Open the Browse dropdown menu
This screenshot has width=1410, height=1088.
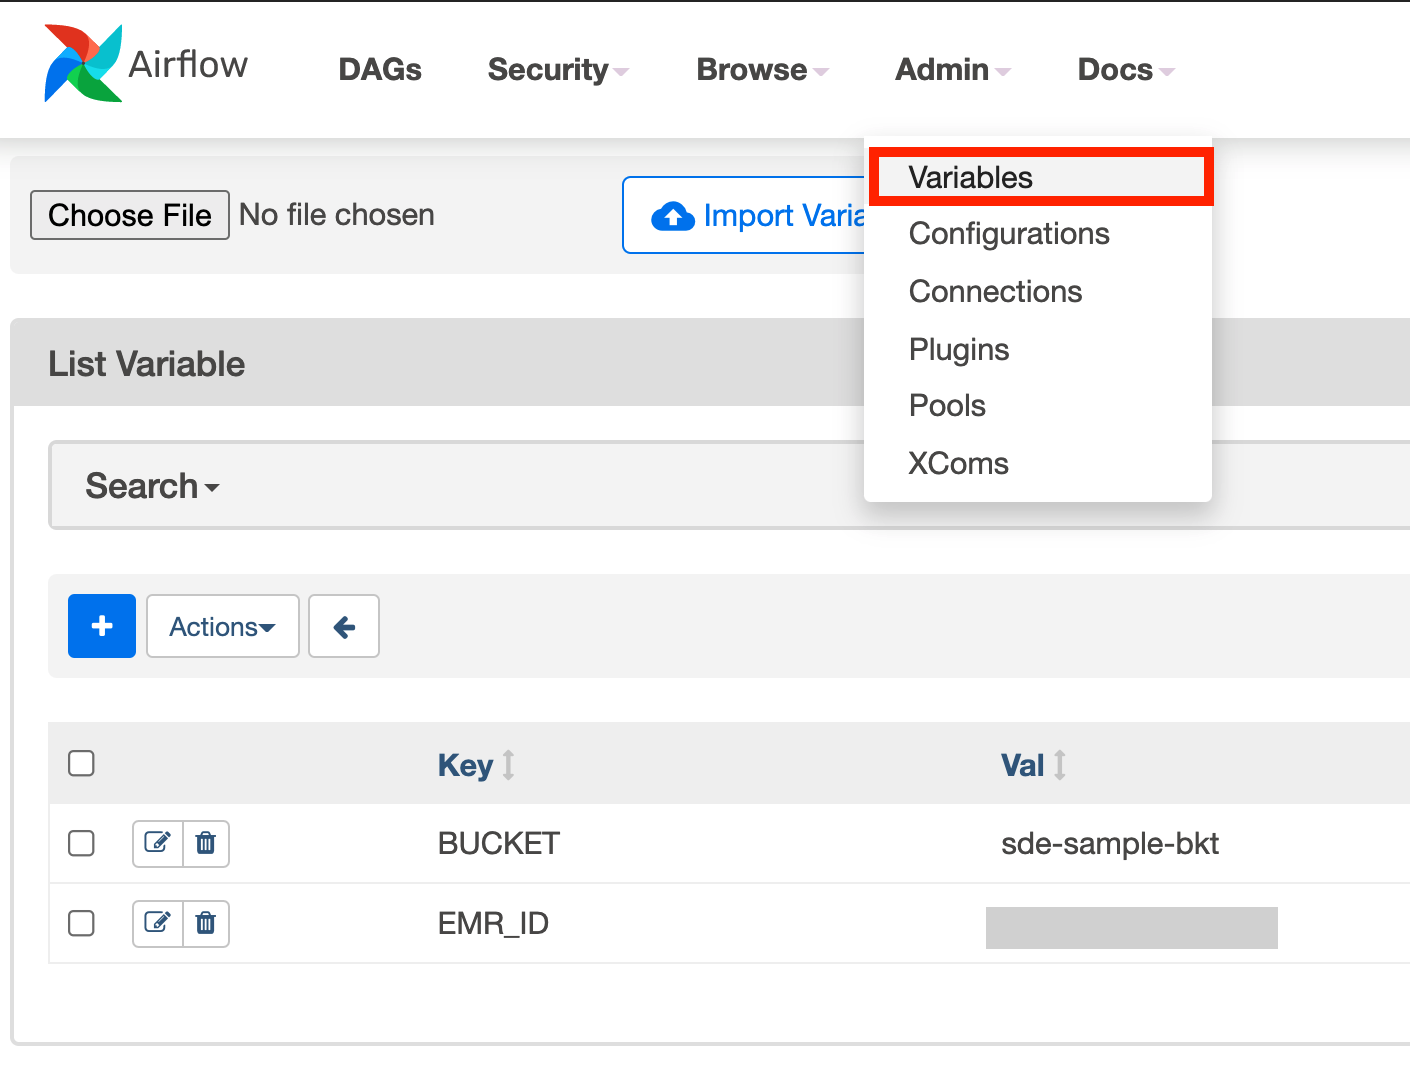[x=762, y=69]
